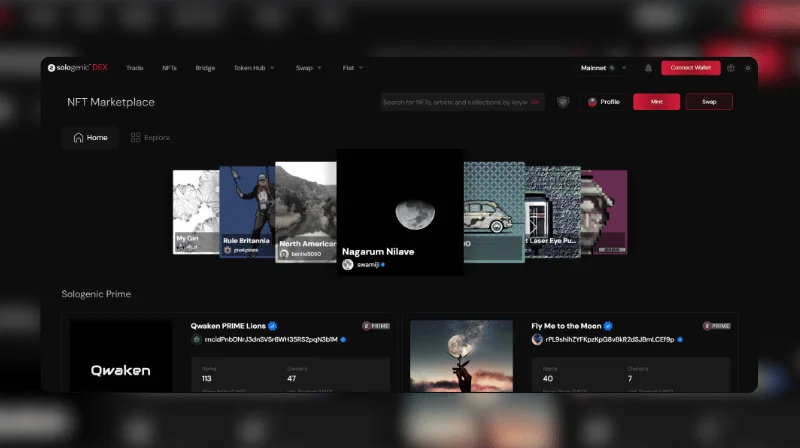
Task: Open the vintage car NFT card
Action: pos(494,212)
